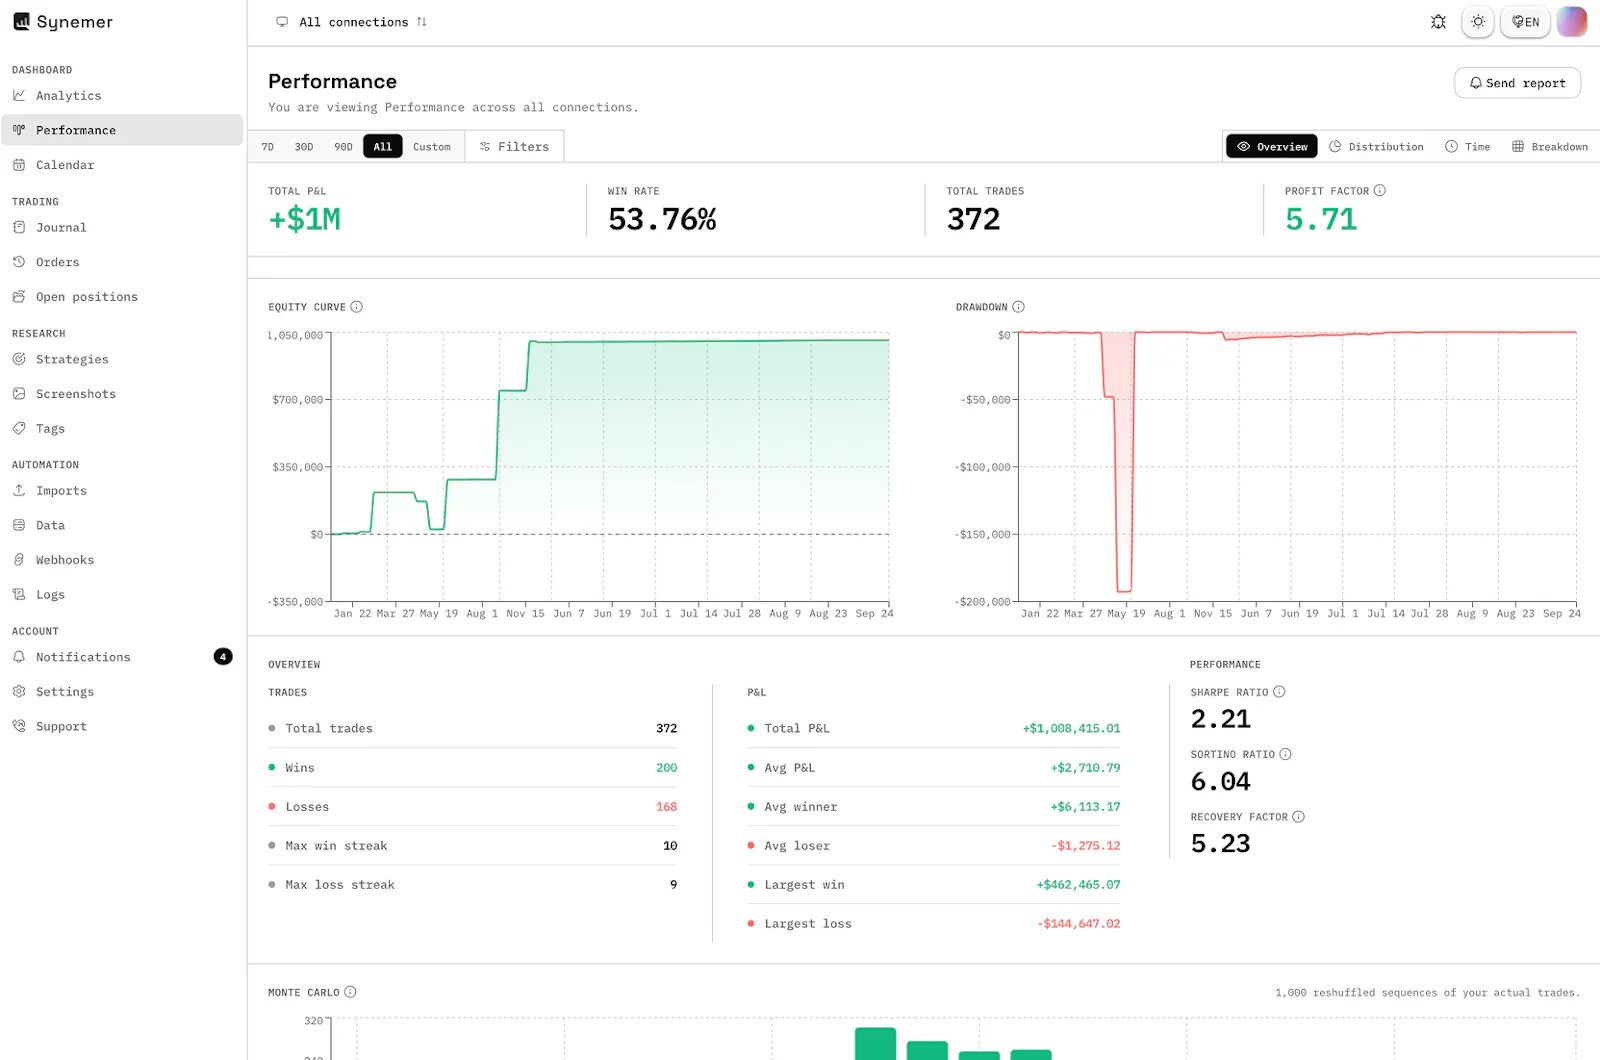Click the Sharpe Ratio info icon
The width and height of the screenshot is (1600, 1060).
1279,692
